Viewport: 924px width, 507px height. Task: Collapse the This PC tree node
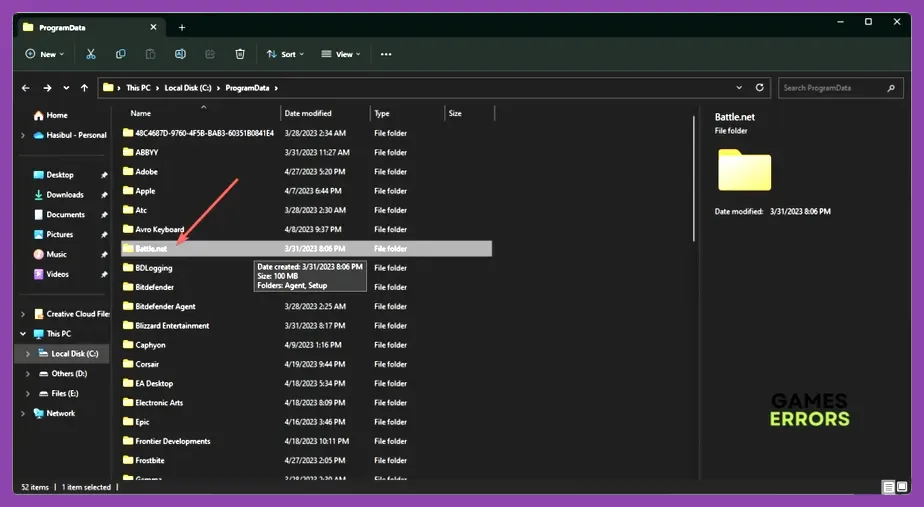[x=23, y=334]
